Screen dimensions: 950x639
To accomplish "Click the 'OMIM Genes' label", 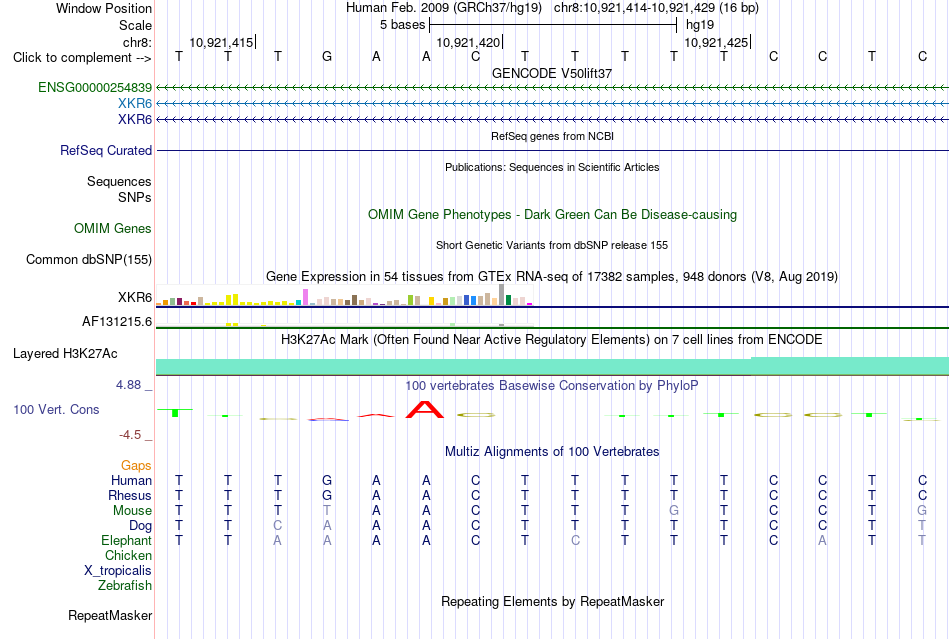I will pyautogui.click(x=113, y=228).
